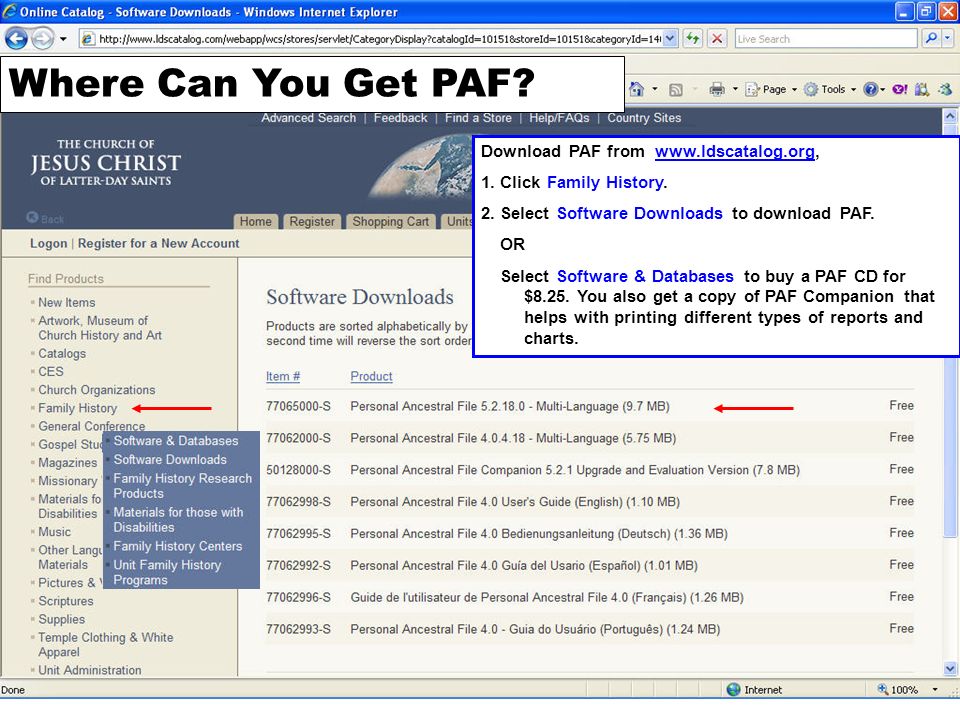
Task: Select Software Downloads in flyout menu
Action: click(x=170, y=459)
